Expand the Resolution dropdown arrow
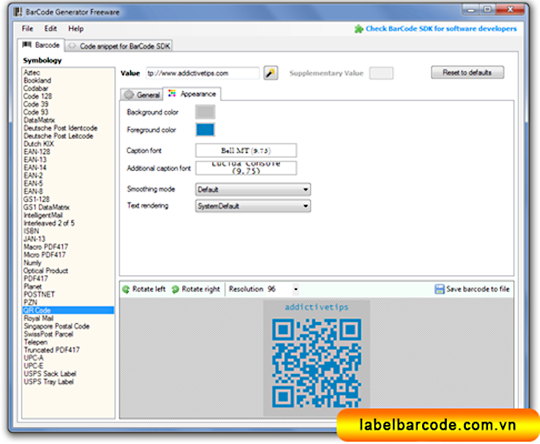 click(295, 289)
